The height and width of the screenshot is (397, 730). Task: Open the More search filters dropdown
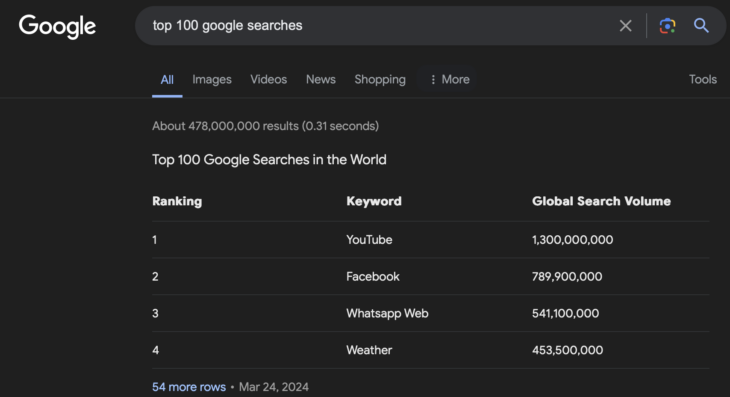pyautogui.click(x=448, y=80)
